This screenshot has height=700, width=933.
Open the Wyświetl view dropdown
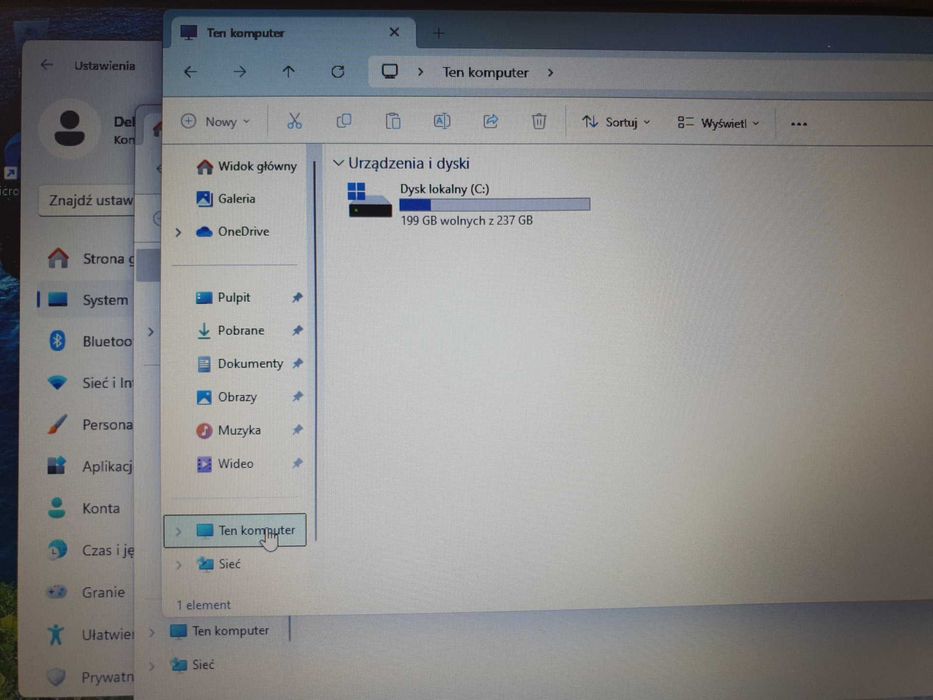tap(718, 123)
